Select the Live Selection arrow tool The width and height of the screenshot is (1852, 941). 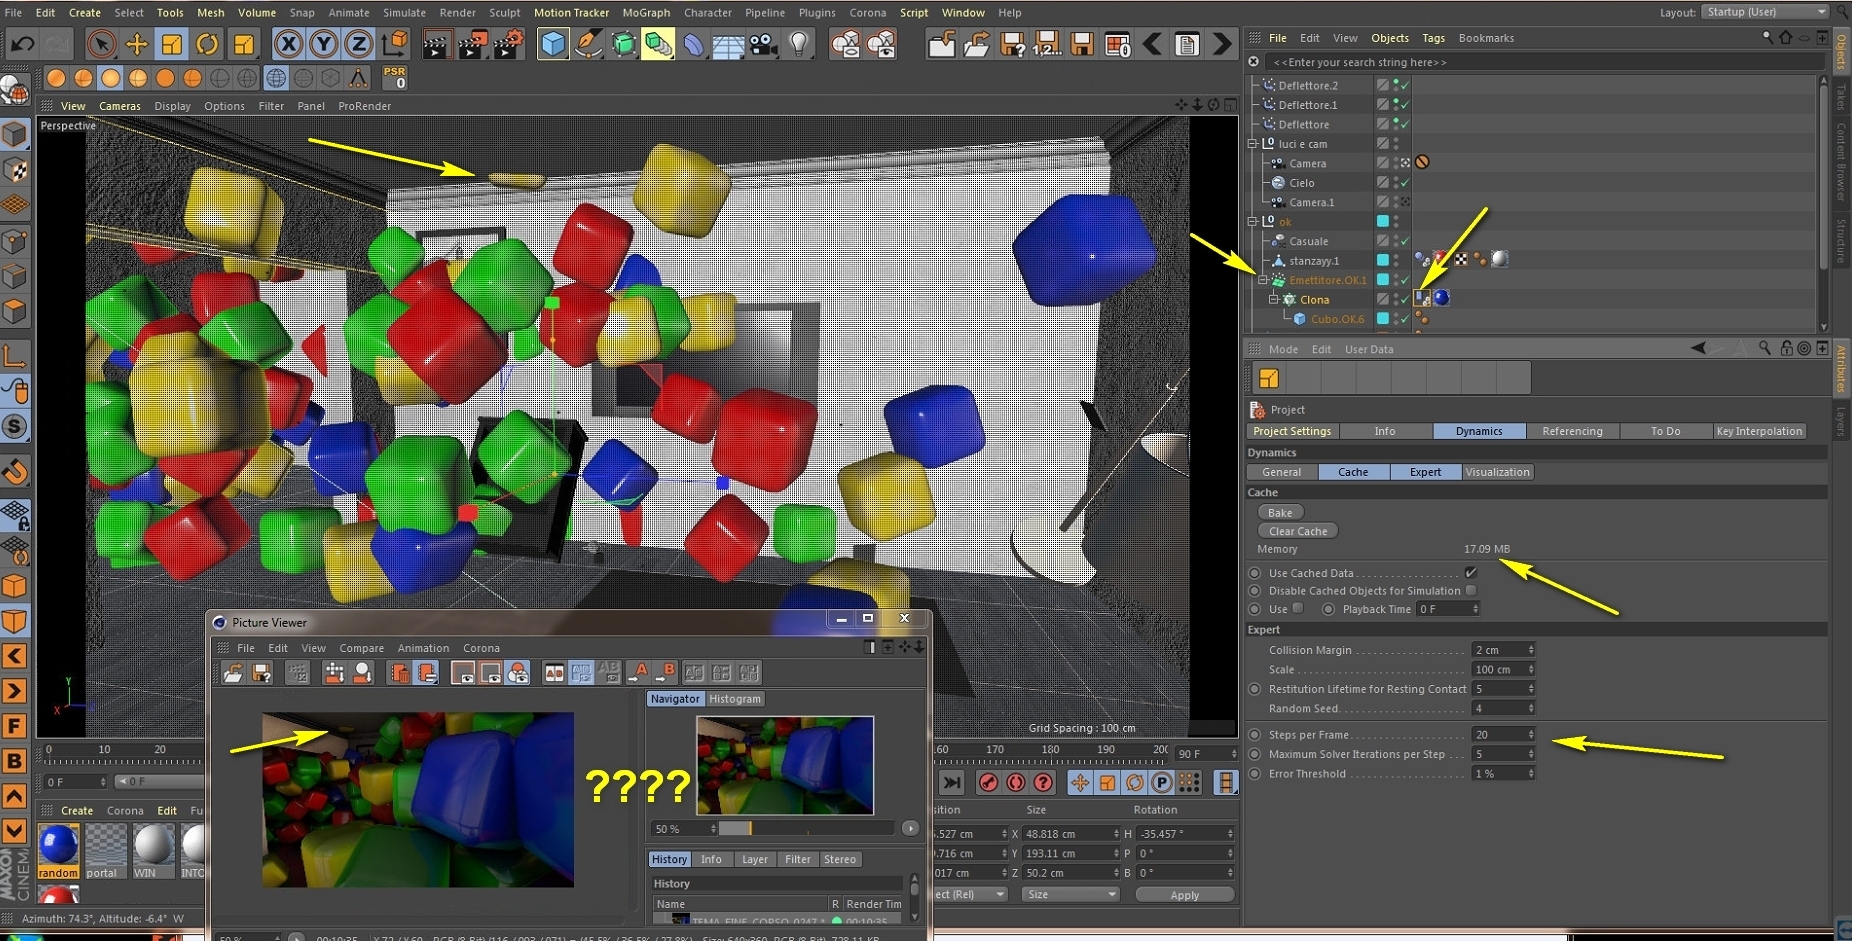tap(100, 44)
